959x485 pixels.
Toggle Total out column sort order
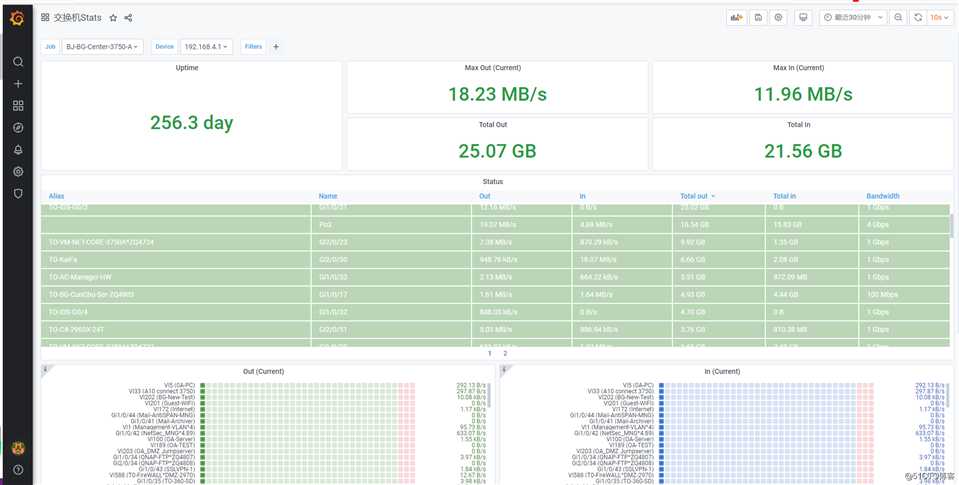697,196
